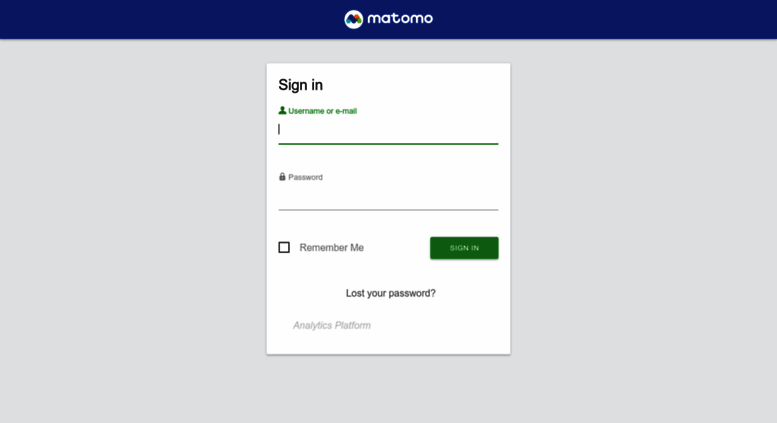
Task: Click the user silhouette icon
Action: pos(282,110)
